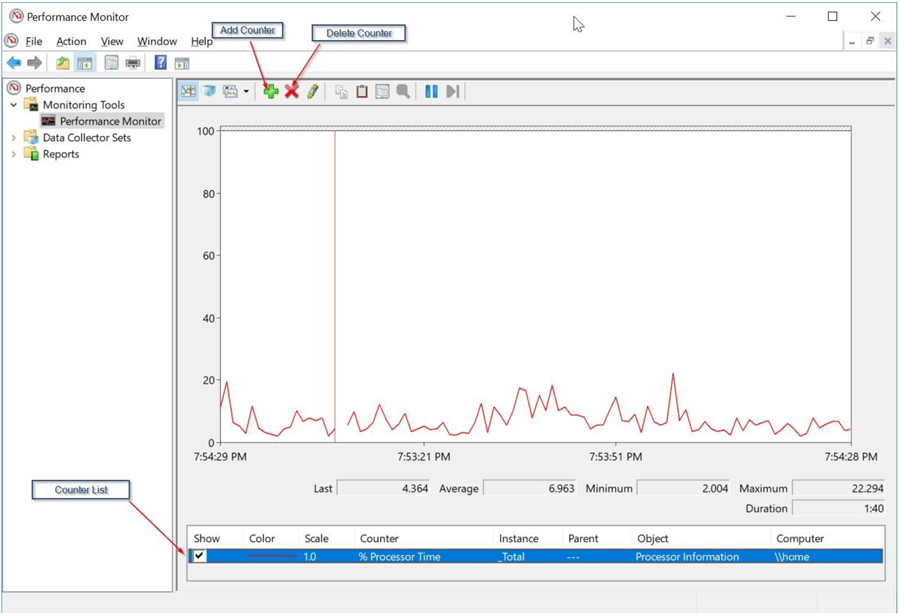Click the Counter column header
Viewport: 900px width, 616px height.
pos(379,538)
